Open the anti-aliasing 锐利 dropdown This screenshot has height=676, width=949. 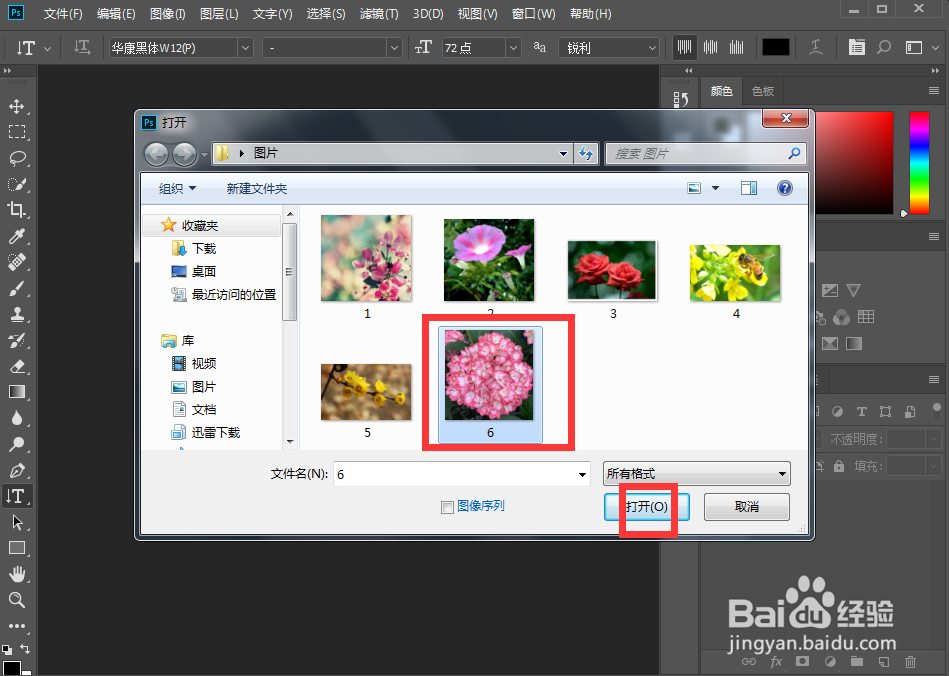point(652,48)
